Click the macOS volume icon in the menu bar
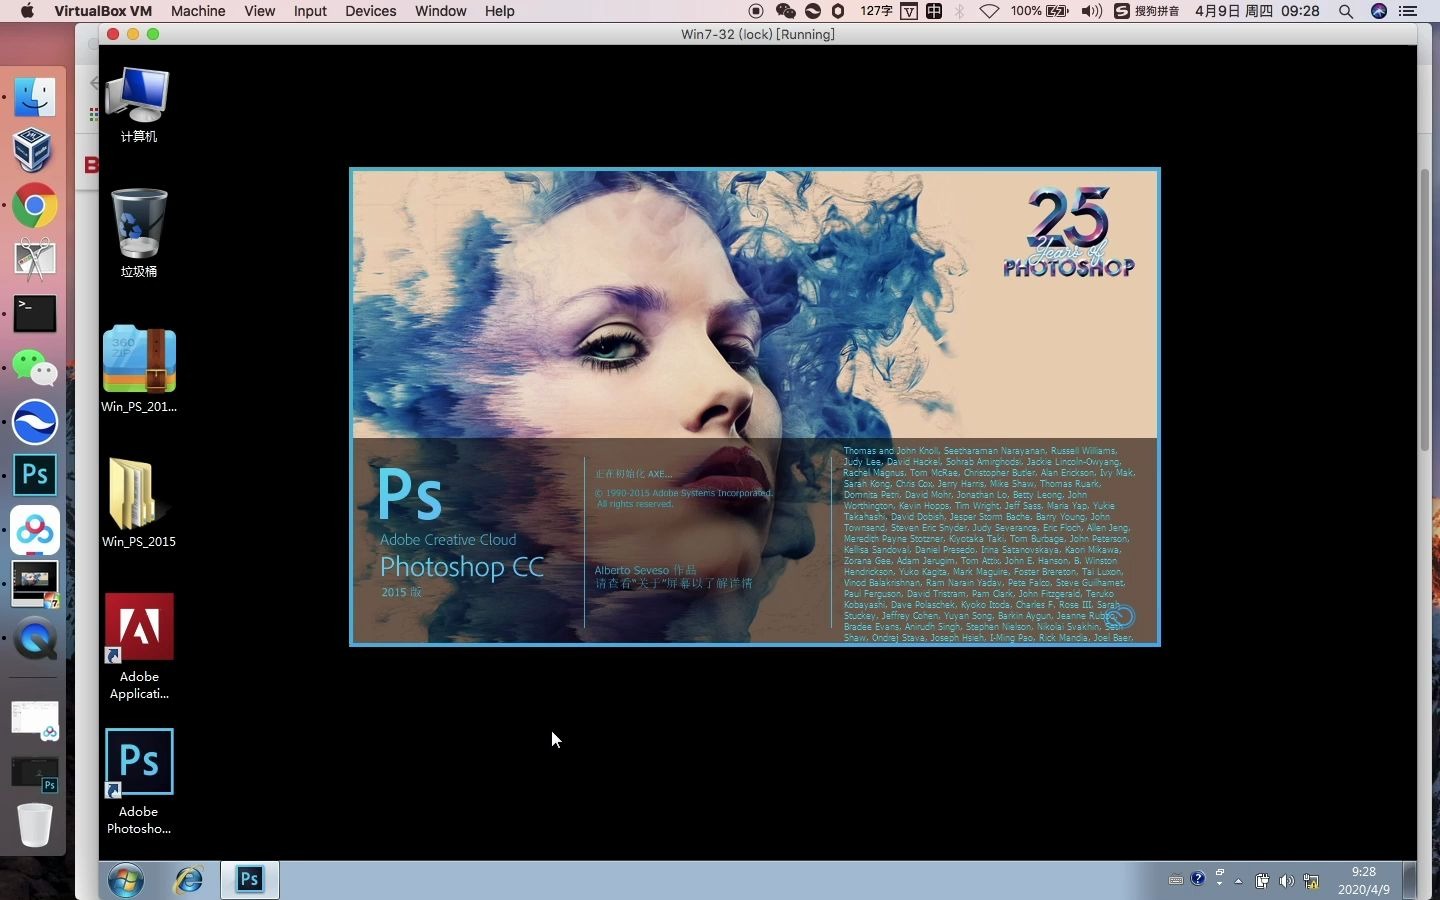 tap(1092, 11)
